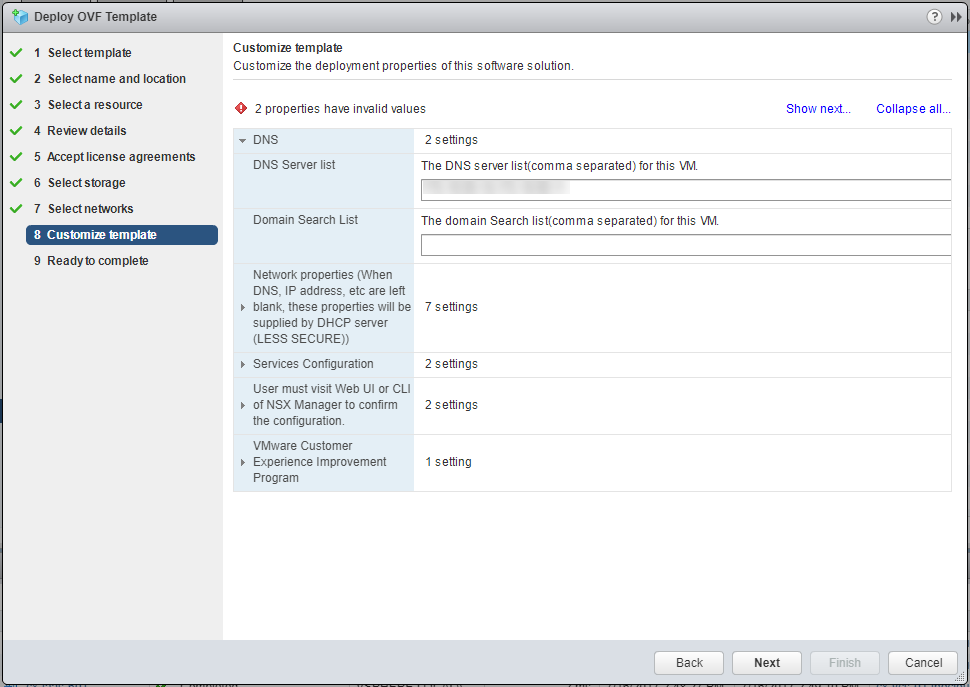Expand the NSX Manager confirmation section

point(243,405)
